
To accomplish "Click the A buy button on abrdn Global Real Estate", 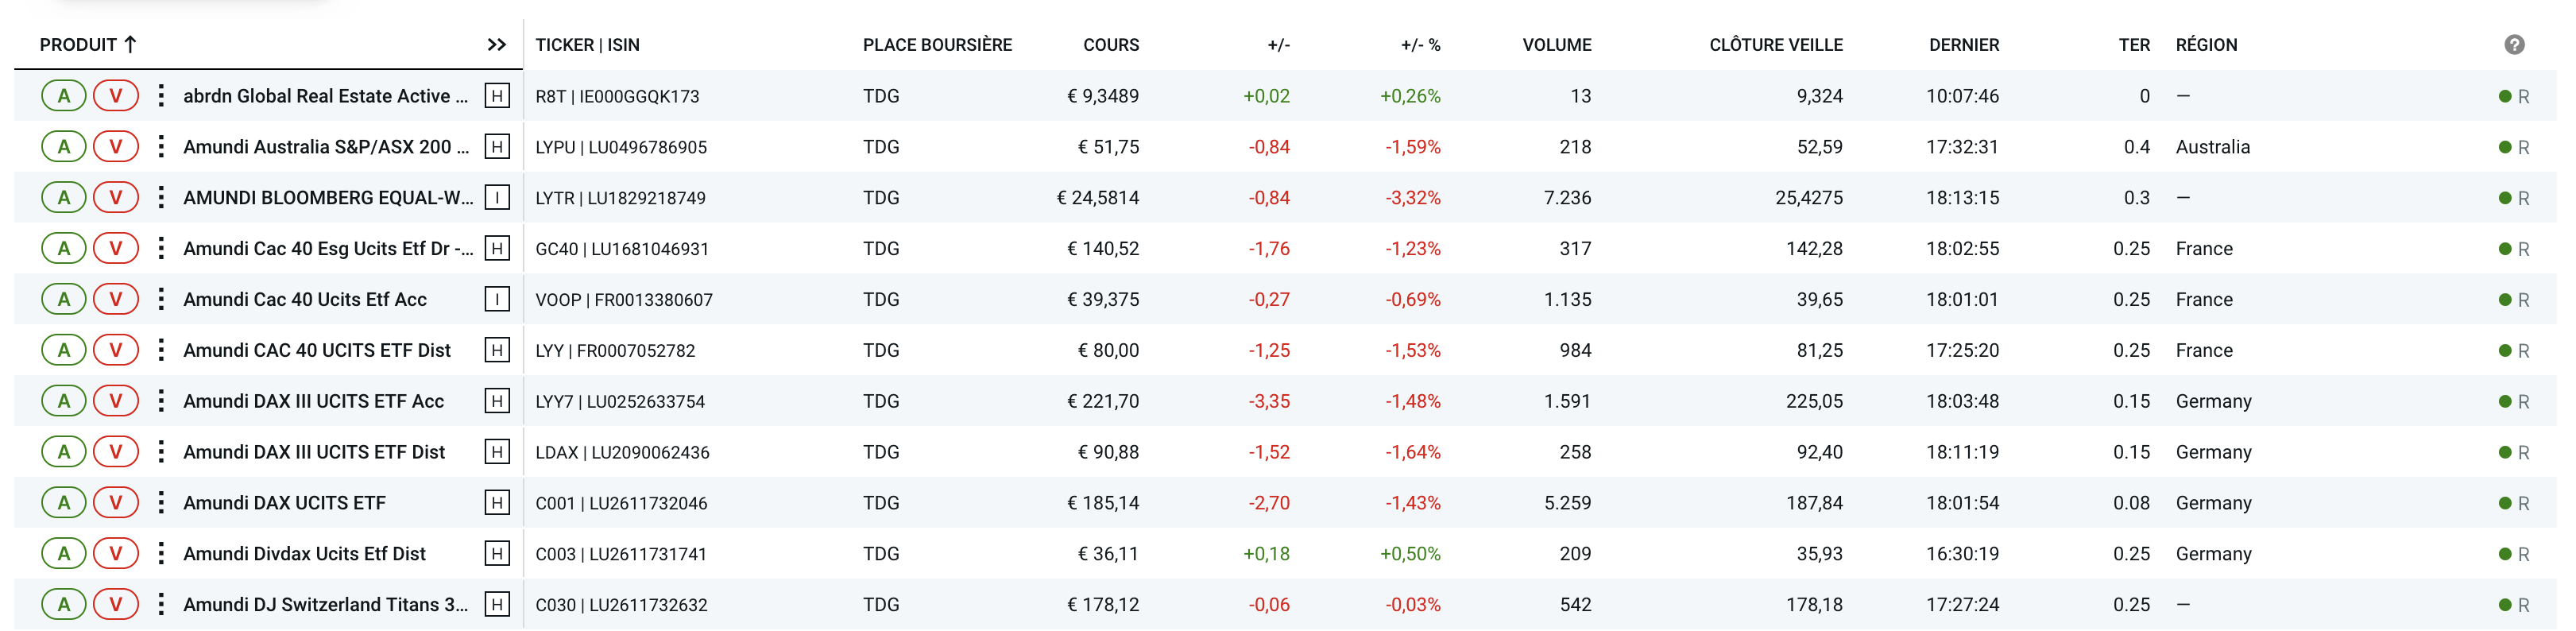I will point(64,96).
